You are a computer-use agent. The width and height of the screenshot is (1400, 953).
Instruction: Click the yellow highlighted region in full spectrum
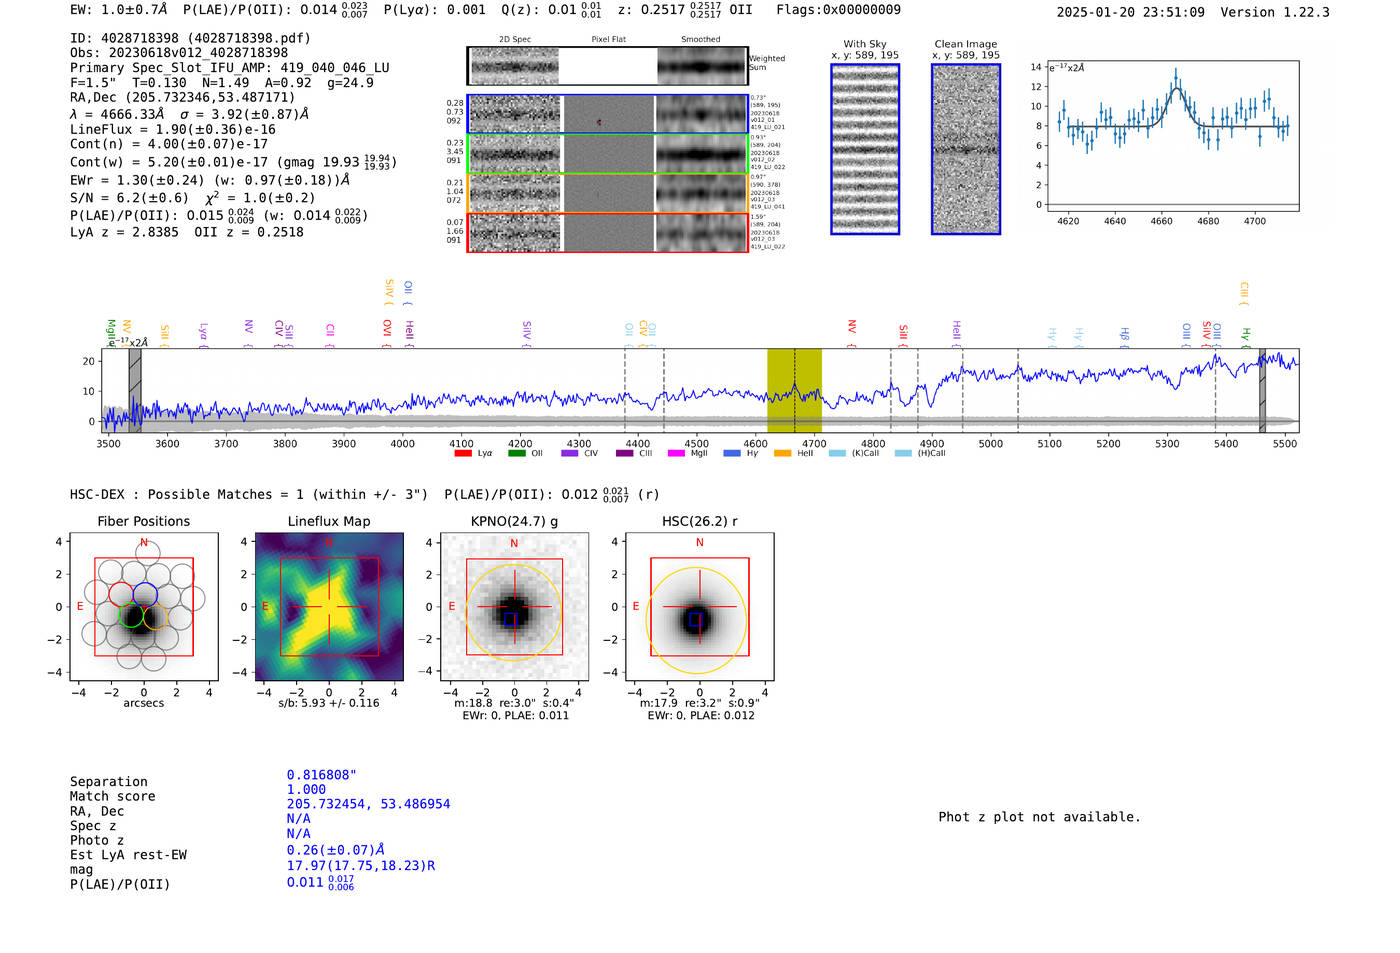(794, 390)
